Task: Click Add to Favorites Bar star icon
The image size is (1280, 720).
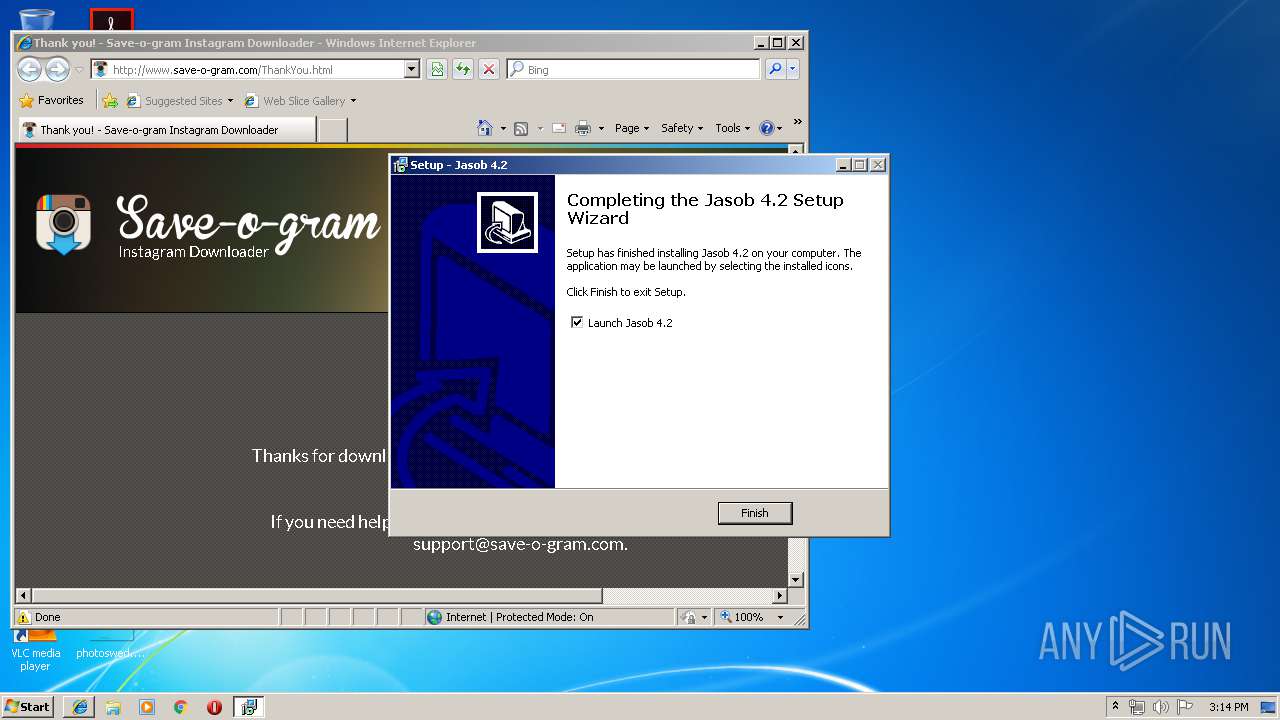Action: coord(110,100)
